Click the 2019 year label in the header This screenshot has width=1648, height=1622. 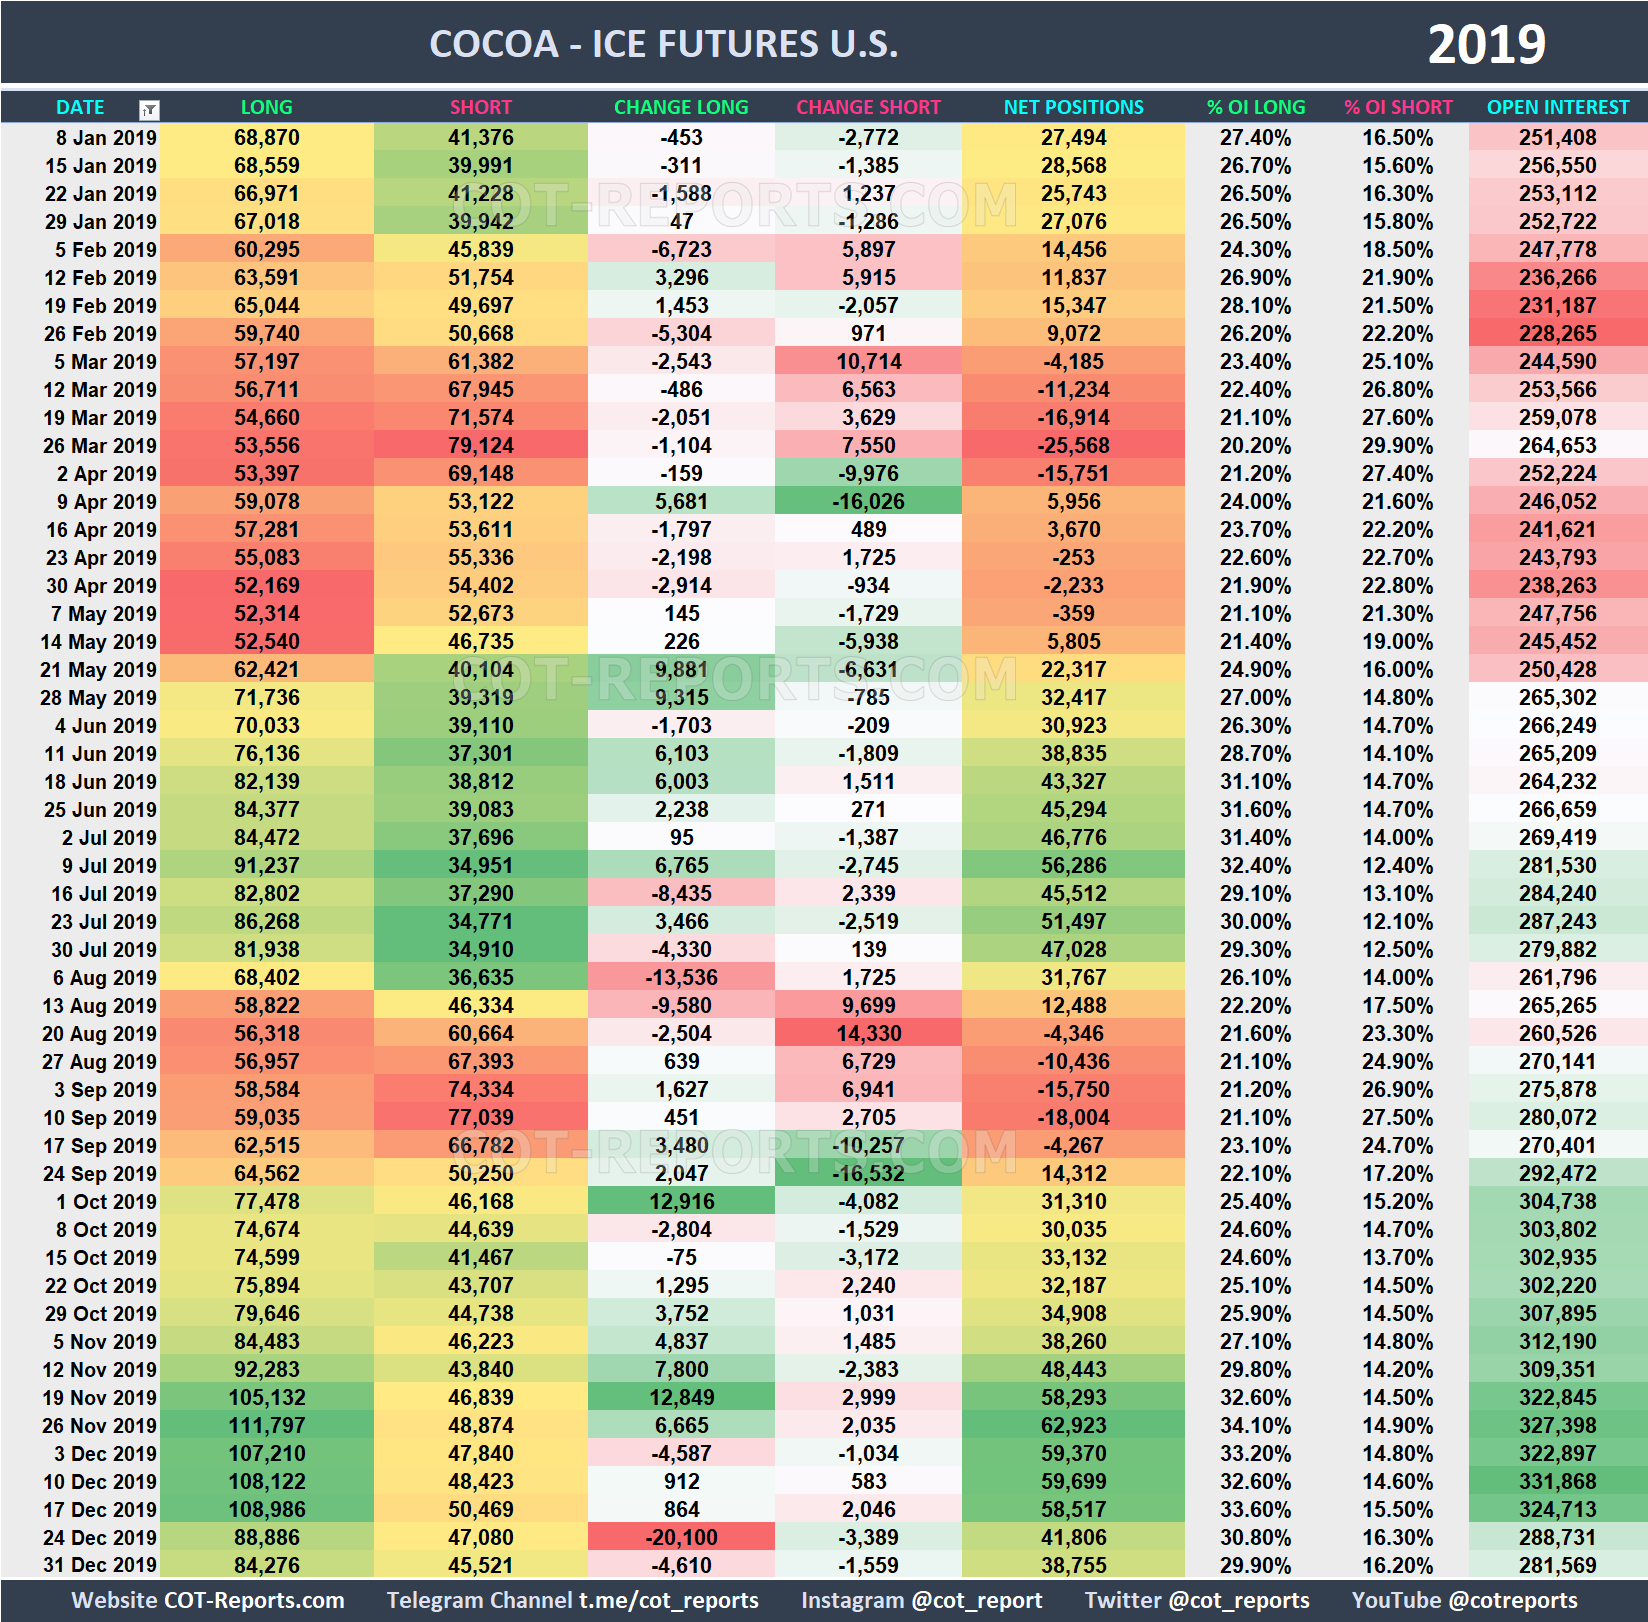click(x=1486, y=43)
